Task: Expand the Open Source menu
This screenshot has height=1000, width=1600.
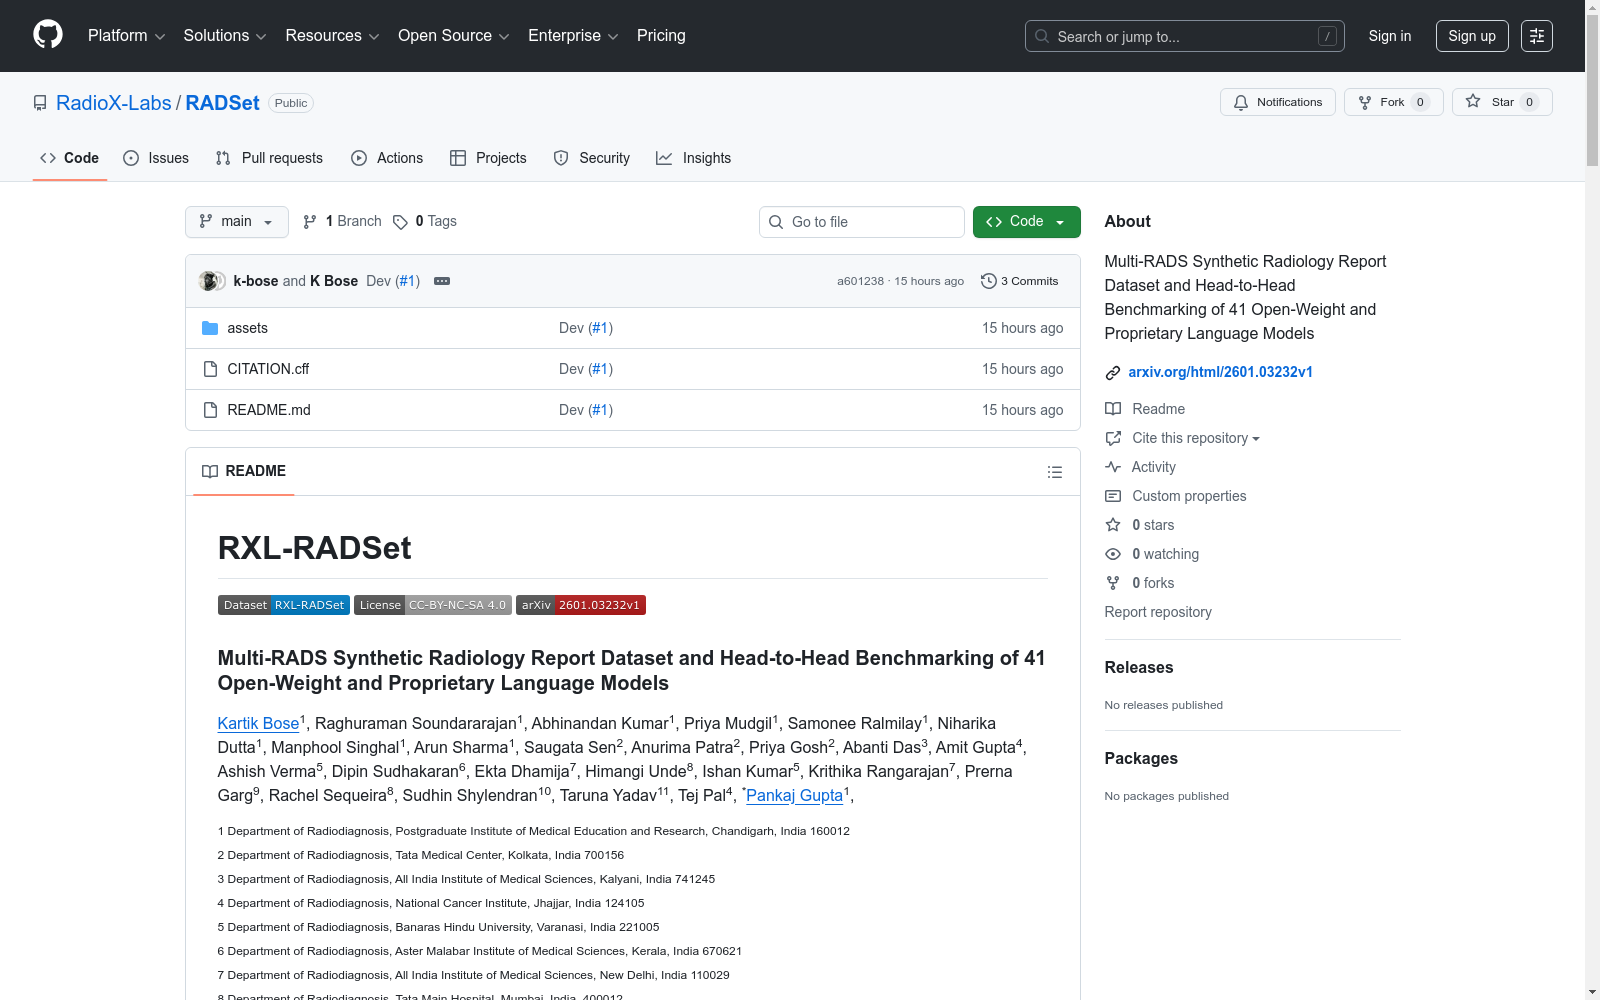Action: [454, 36]
